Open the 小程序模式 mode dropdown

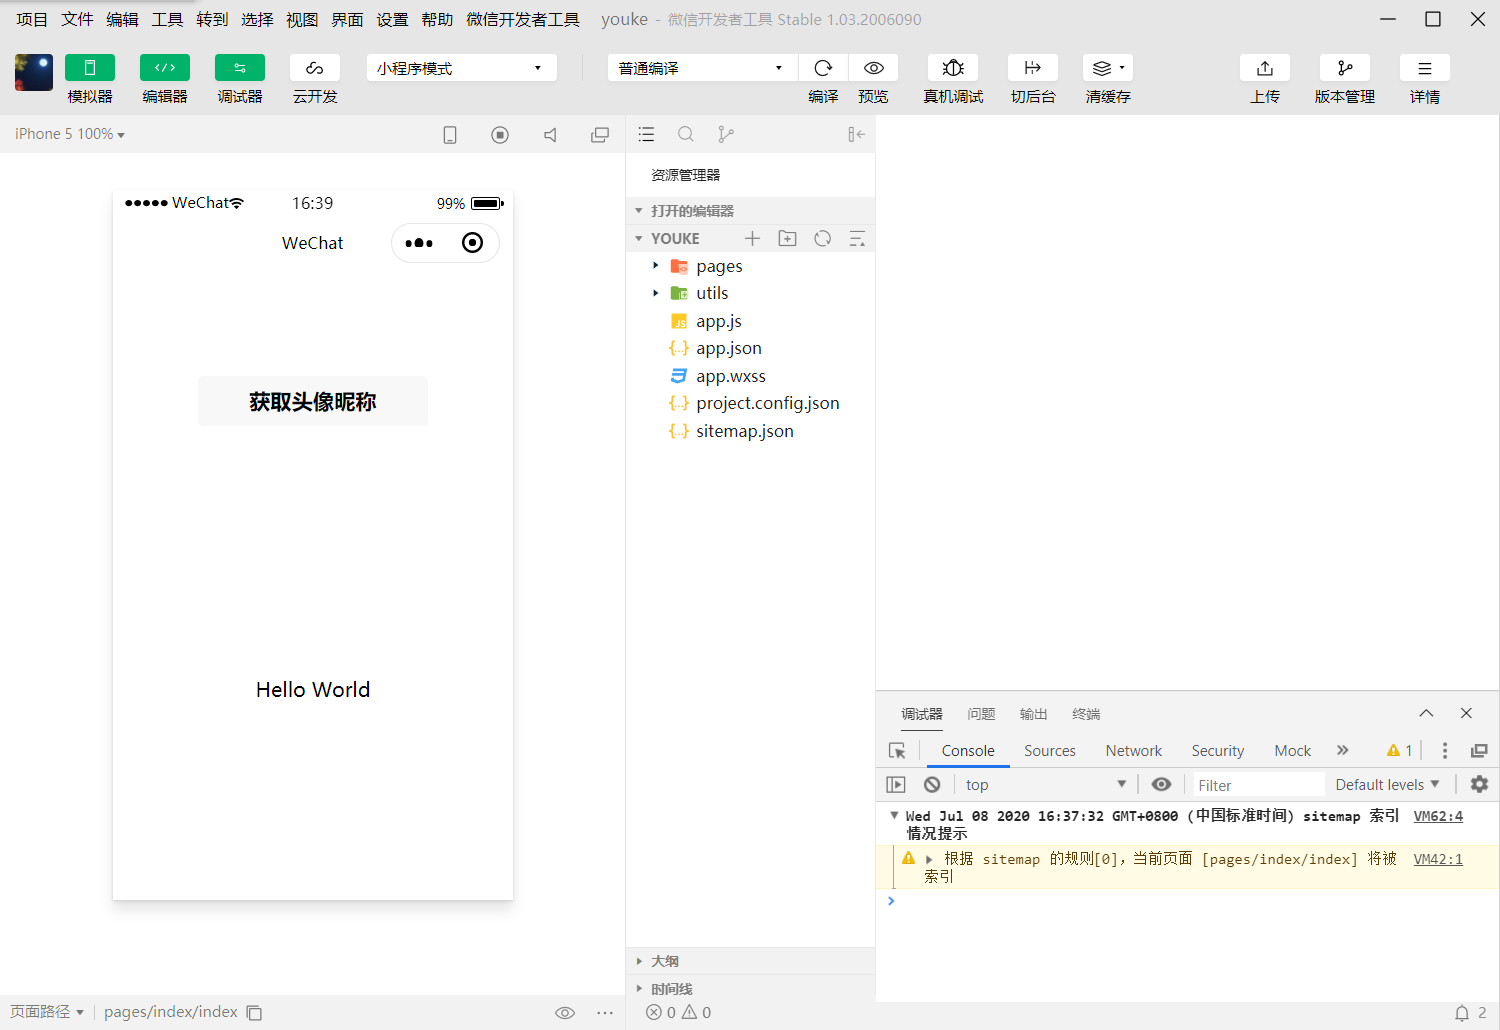[461, 68]
